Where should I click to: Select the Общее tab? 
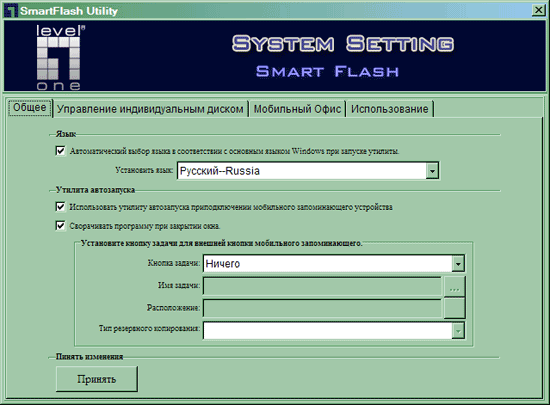(30, 107)
